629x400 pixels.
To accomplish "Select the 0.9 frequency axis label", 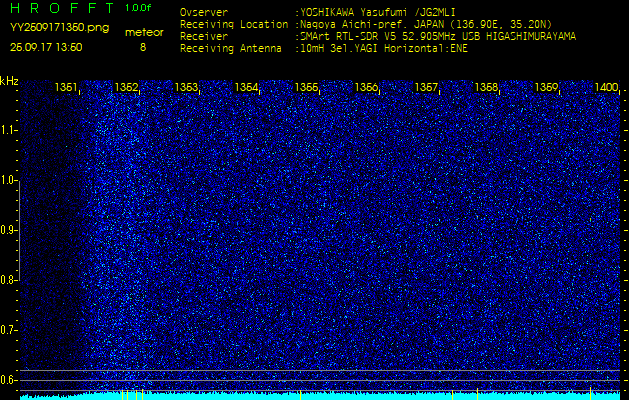I will tap(9, 230).
